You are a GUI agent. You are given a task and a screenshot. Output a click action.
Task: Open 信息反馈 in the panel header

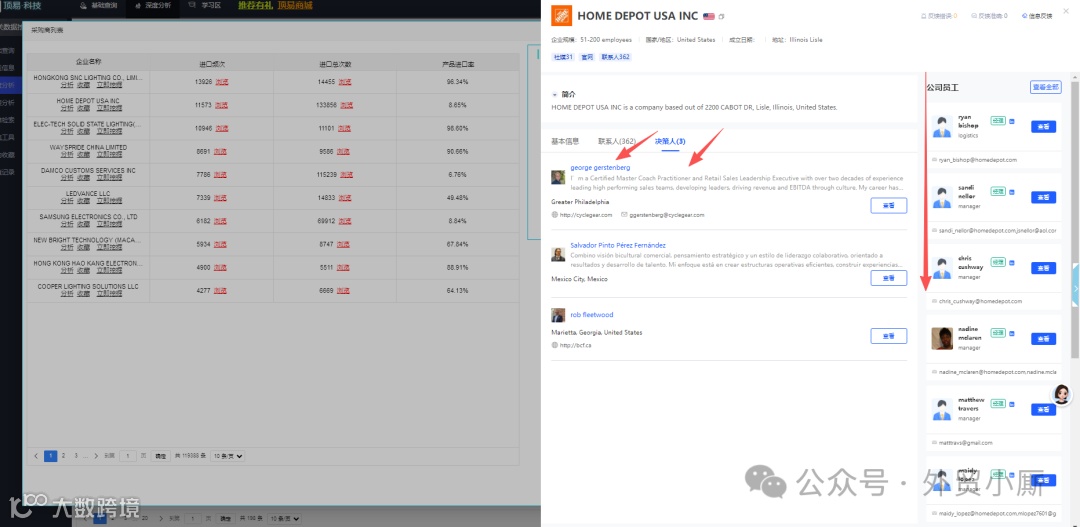pos(1037,16)
